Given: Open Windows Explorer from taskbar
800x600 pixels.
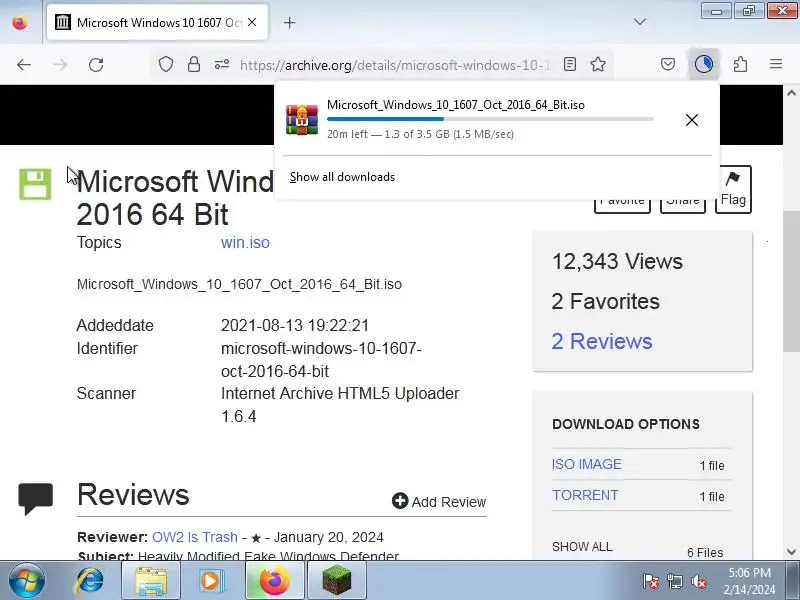Looking at the screenshot, I should (151, 581).
